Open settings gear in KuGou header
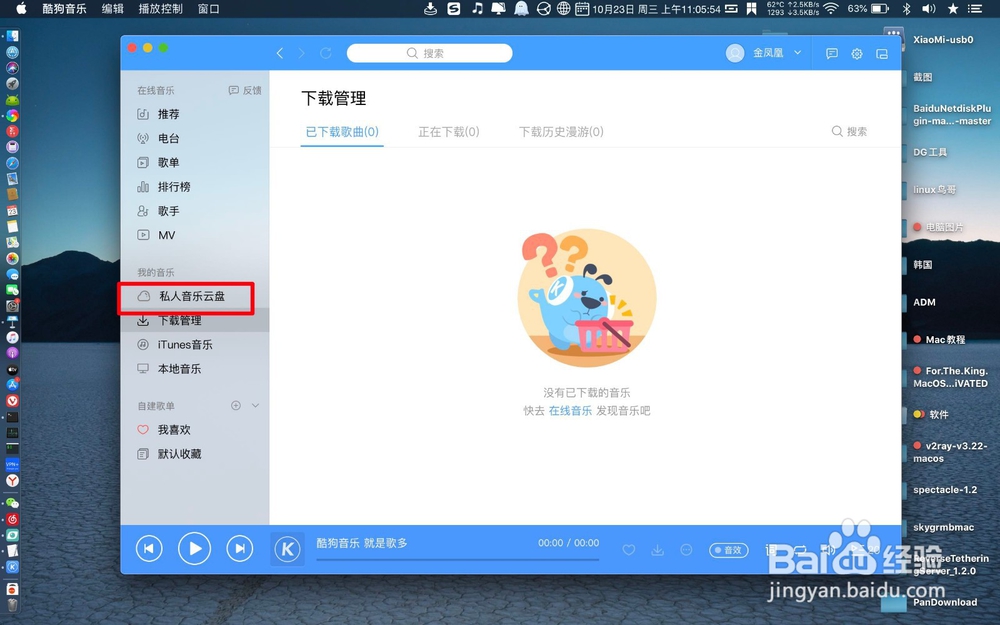This screenshot has height=625, width=1000. pos(857,54)
